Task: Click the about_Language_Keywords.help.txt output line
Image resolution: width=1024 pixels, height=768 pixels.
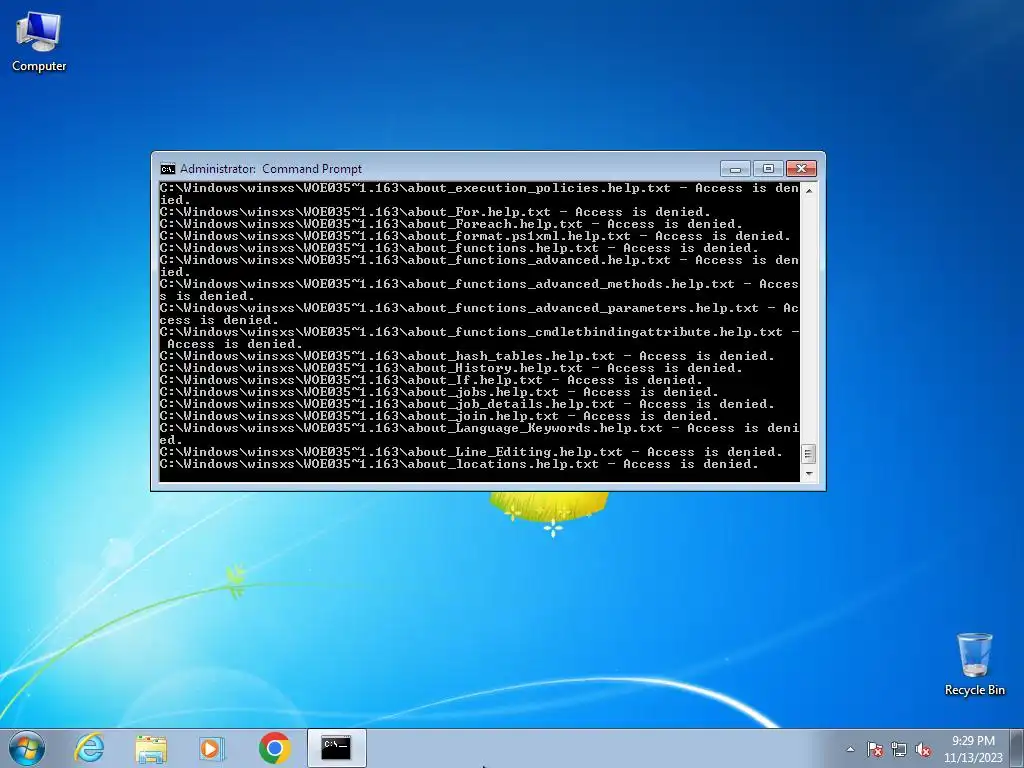Action: pyautogui.click(x=479, y=434)
